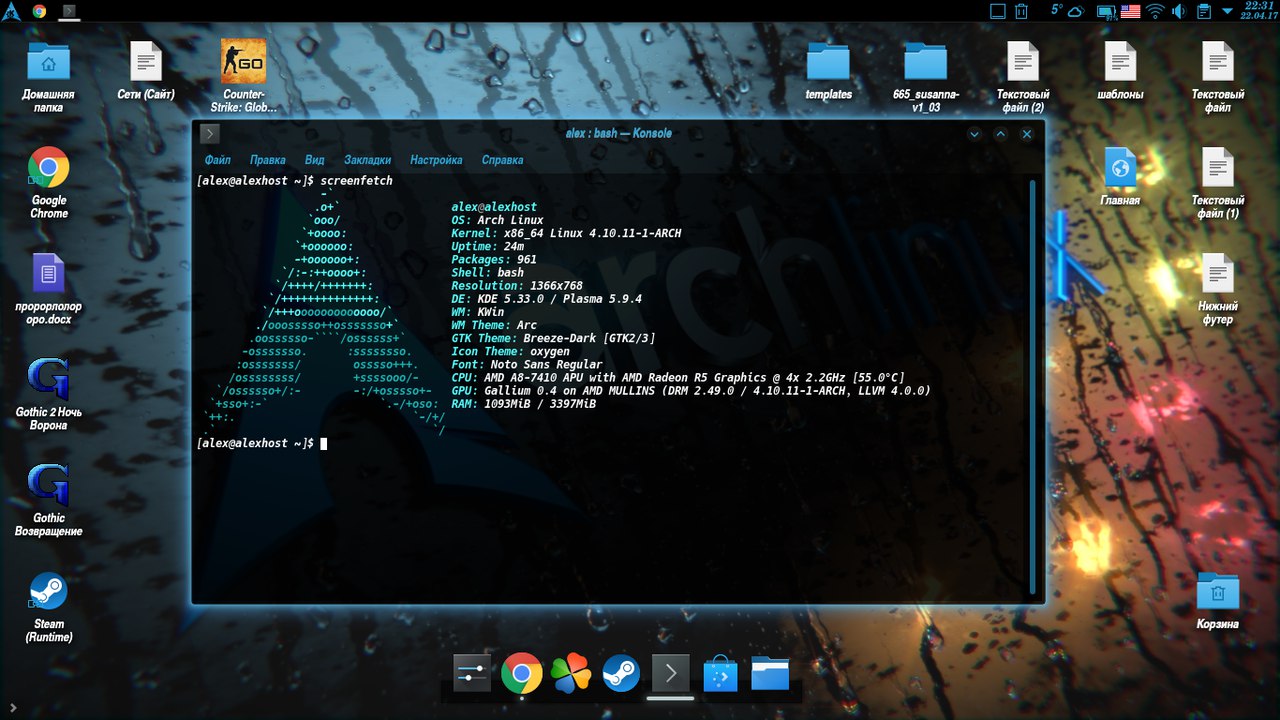Open the Dolphin file manager from the dock
This screenshot has height=720, width=1280.
(x=770, y=674)
